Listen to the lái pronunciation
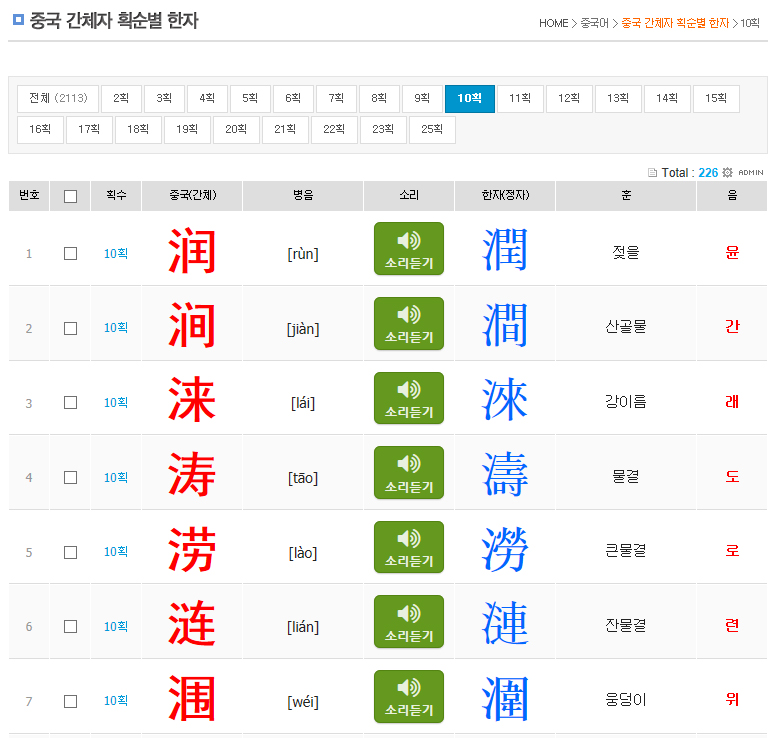 (408, 398)
